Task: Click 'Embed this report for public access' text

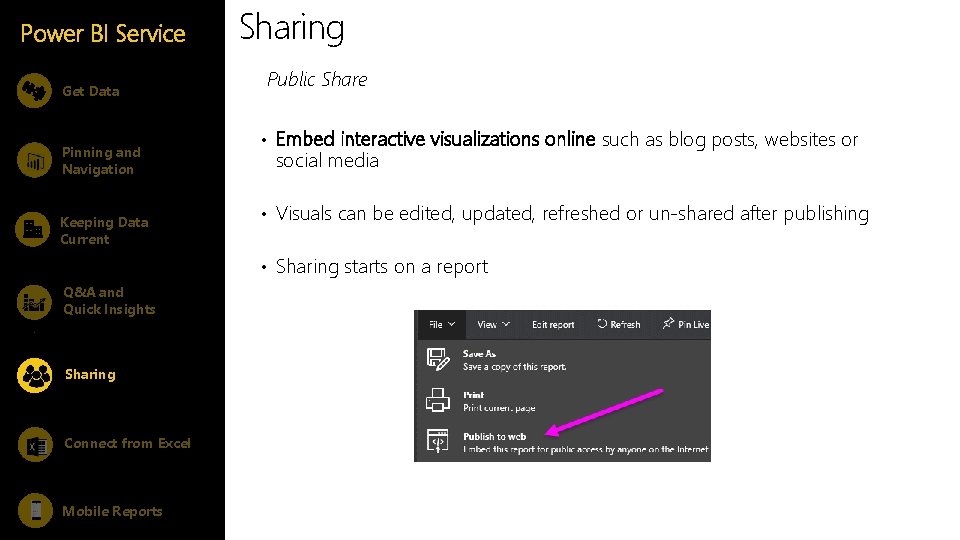Action: coord(585,449)
